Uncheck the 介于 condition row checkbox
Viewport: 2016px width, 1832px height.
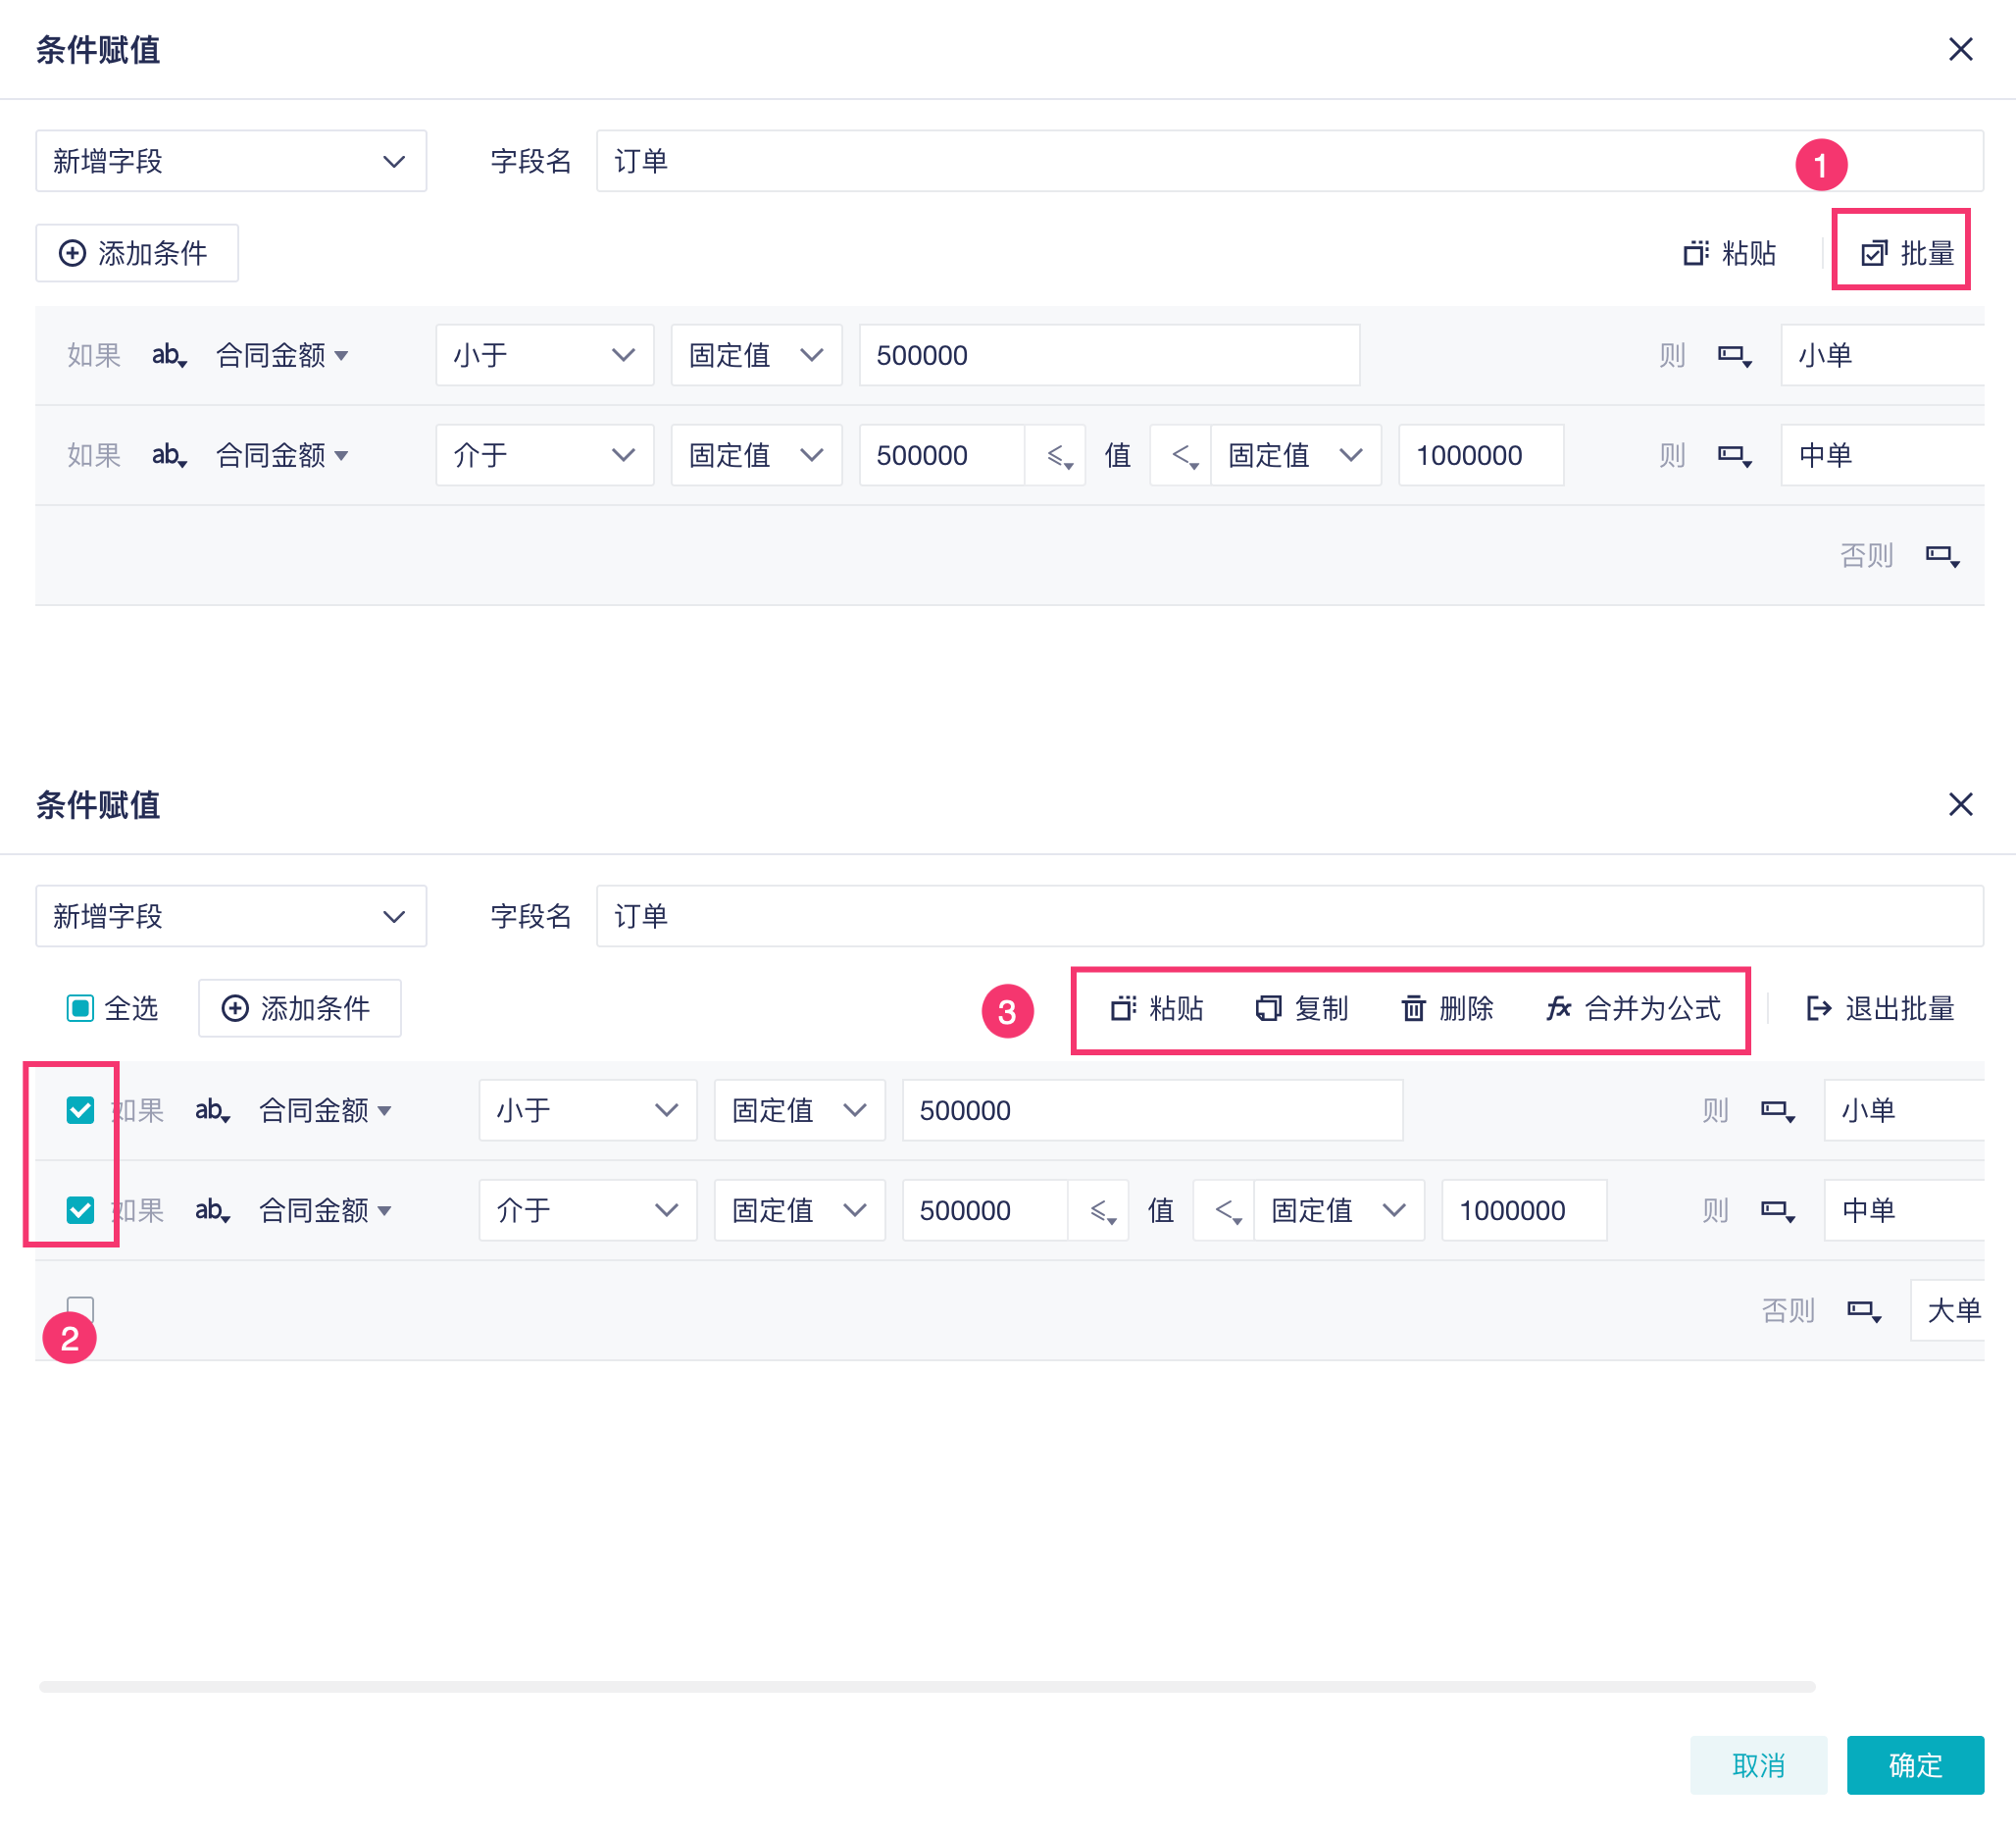coord(80,1210)
